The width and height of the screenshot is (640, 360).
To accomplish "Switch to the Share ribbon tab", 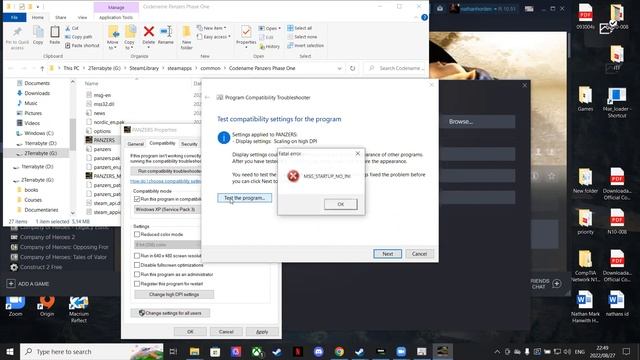I will tap(61, 18).
